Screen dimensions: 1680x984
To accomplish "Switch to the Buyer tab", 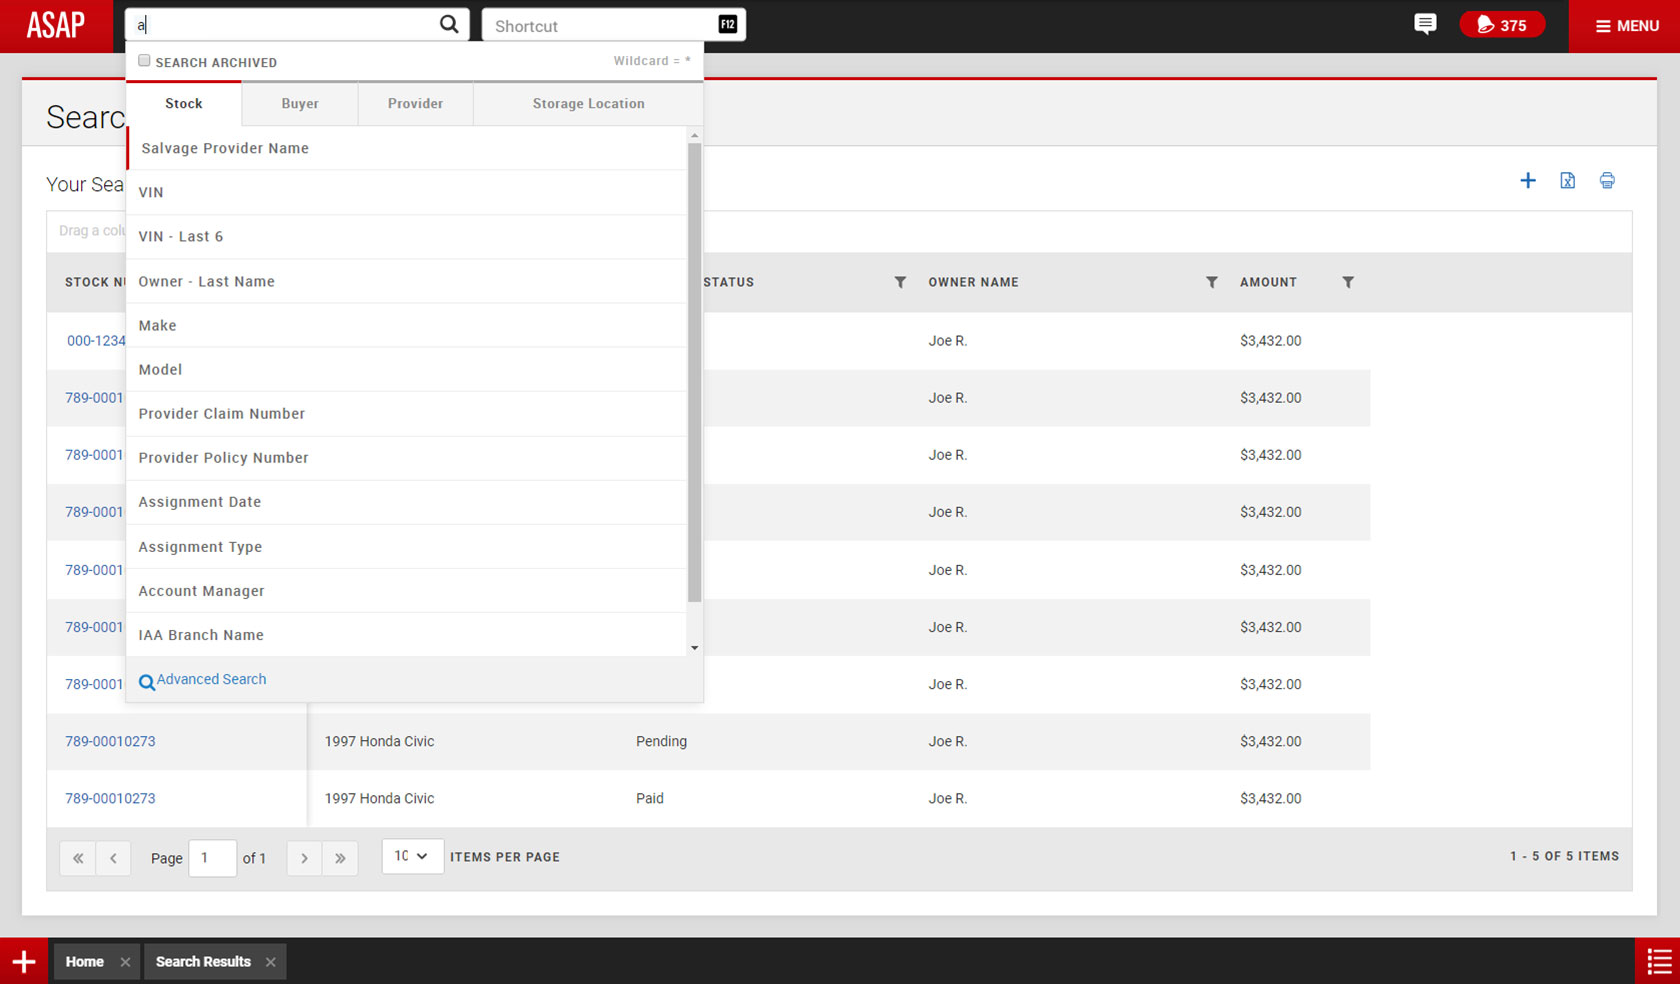I will 300,104.
